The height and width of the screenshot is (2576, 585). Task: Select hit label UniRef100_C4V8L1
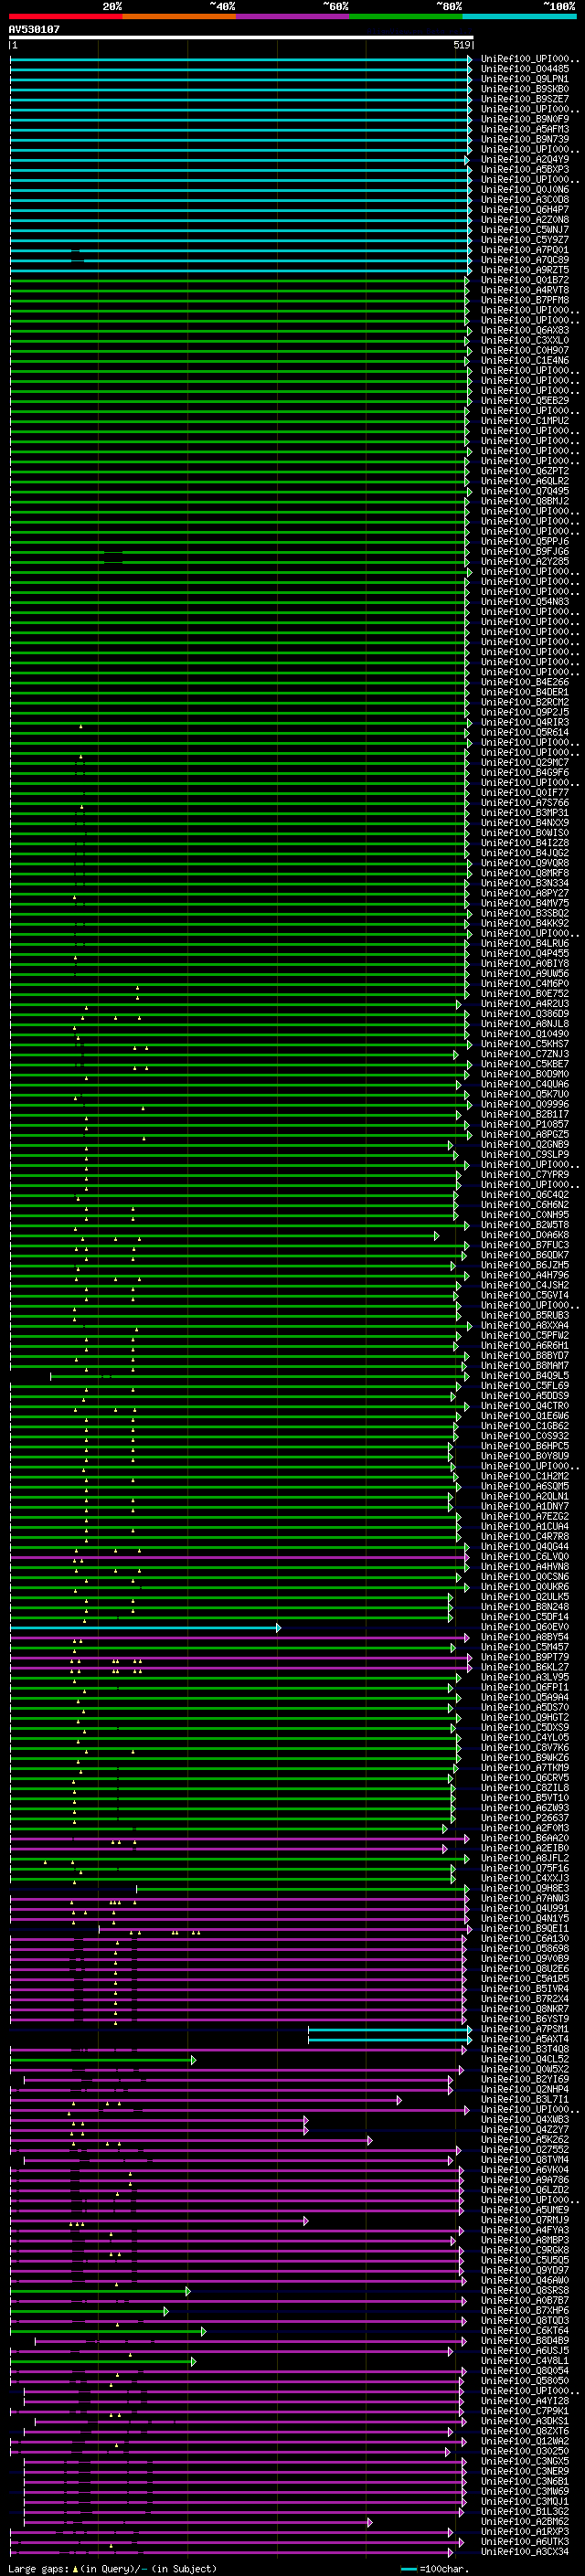pos(525,2360)
